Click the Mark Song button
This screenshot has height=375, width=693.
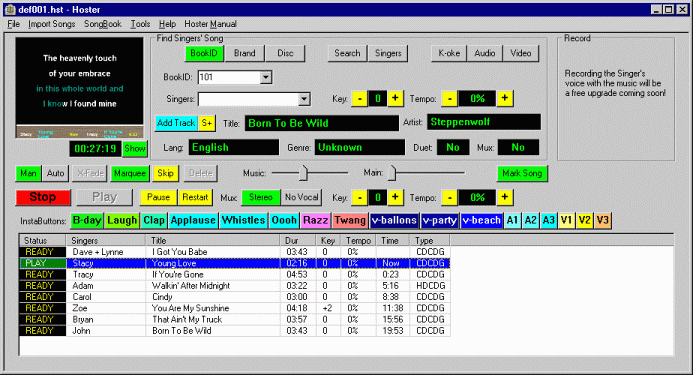(x=522, y=173)
